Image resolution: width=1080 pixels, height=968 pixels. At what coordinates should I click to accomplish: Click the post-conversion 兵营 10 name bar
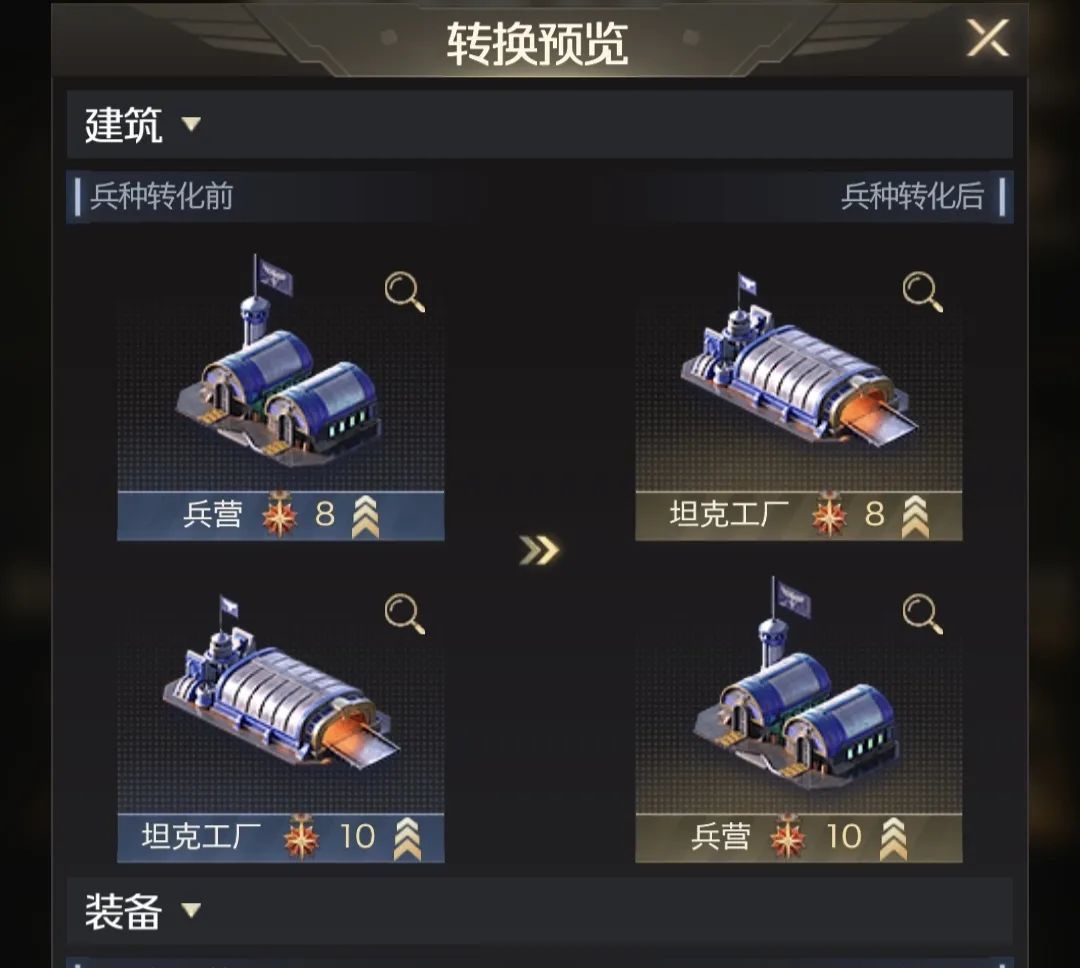(x=798, y=838)
